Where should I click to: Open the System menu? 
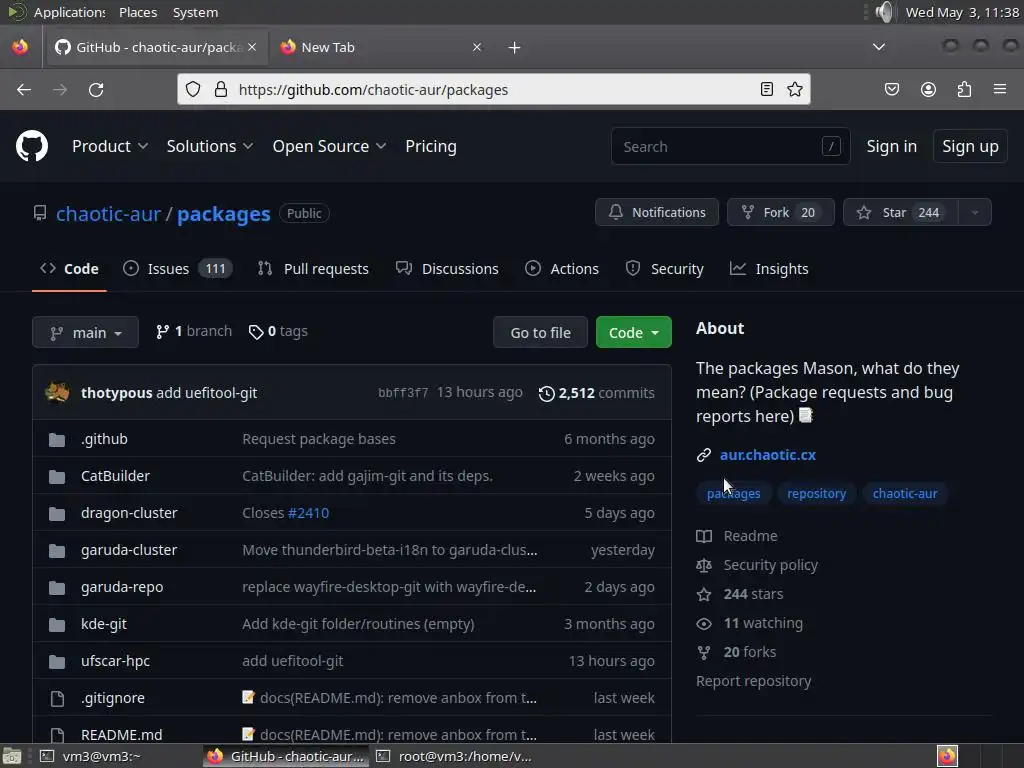click(195, 12)
